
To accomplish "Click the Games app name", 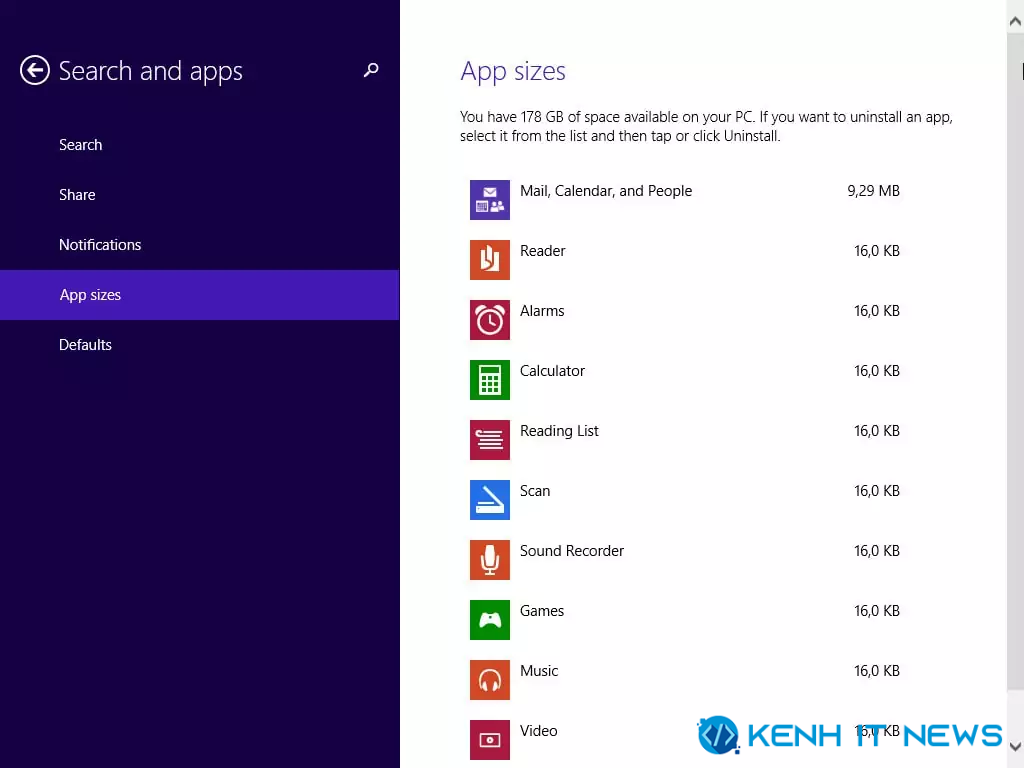I will [x=542, y=611].
